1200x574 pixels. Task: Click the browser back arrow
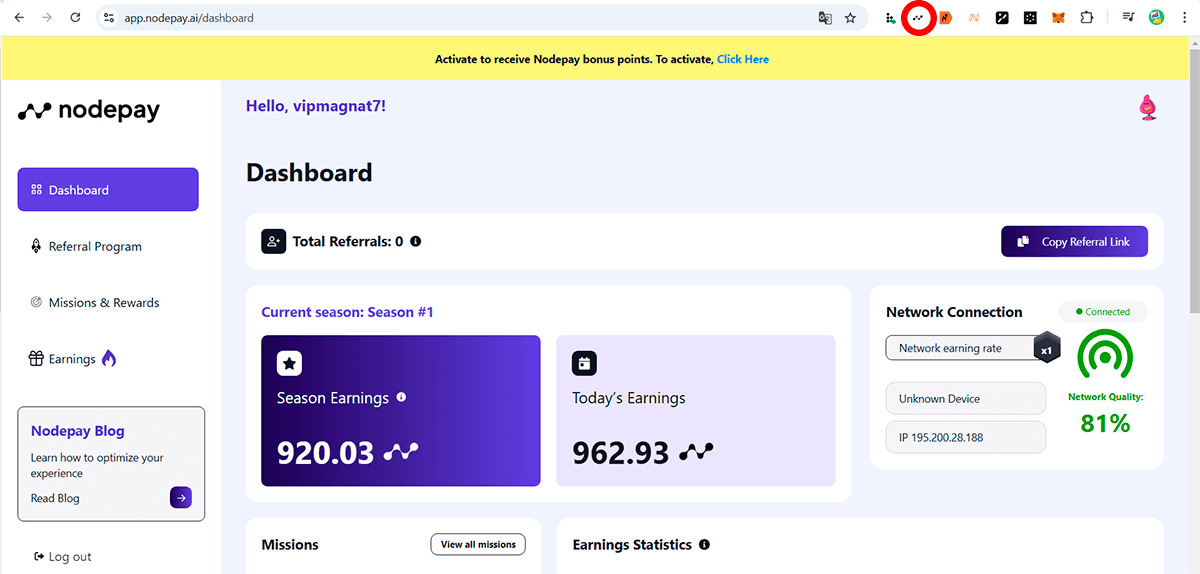(19, 18)
